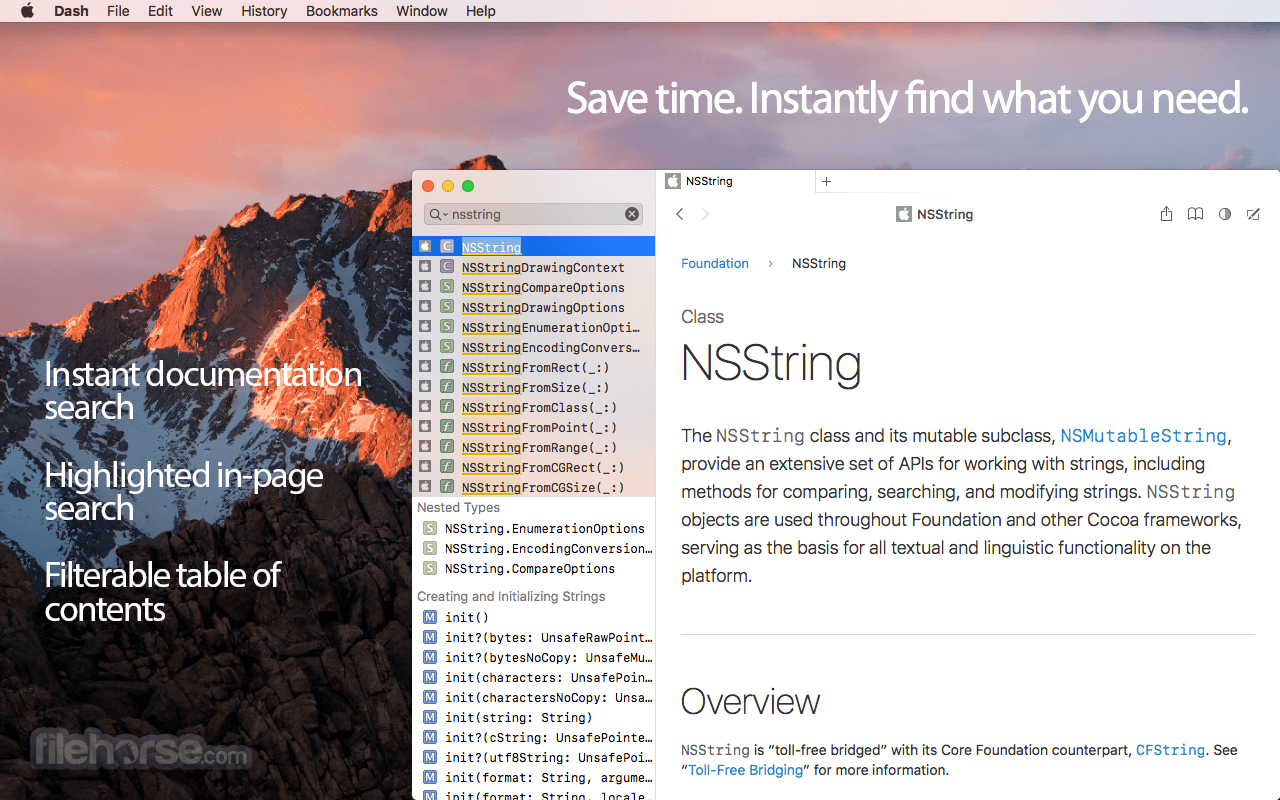
Task: Open the Apple menu
Action: coord(27,11)
